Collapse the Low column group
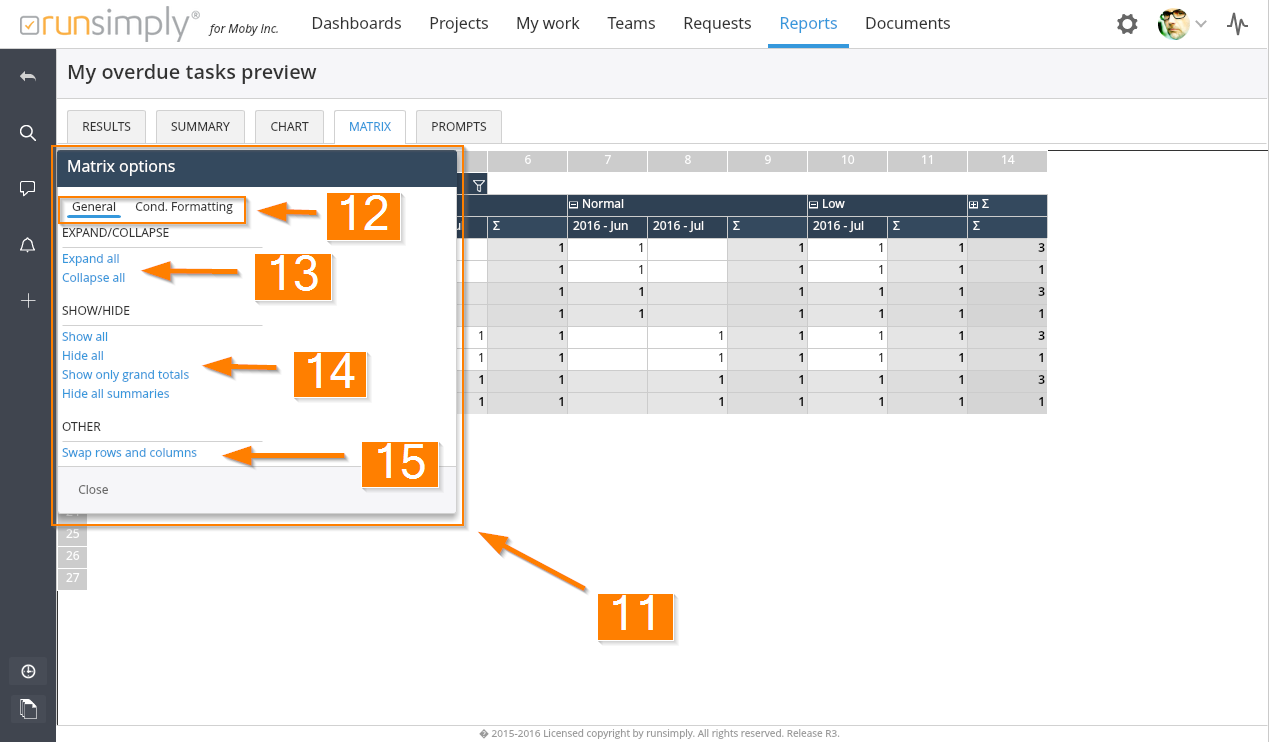Screen dimensions: 1269x742 tap(814, 204)
